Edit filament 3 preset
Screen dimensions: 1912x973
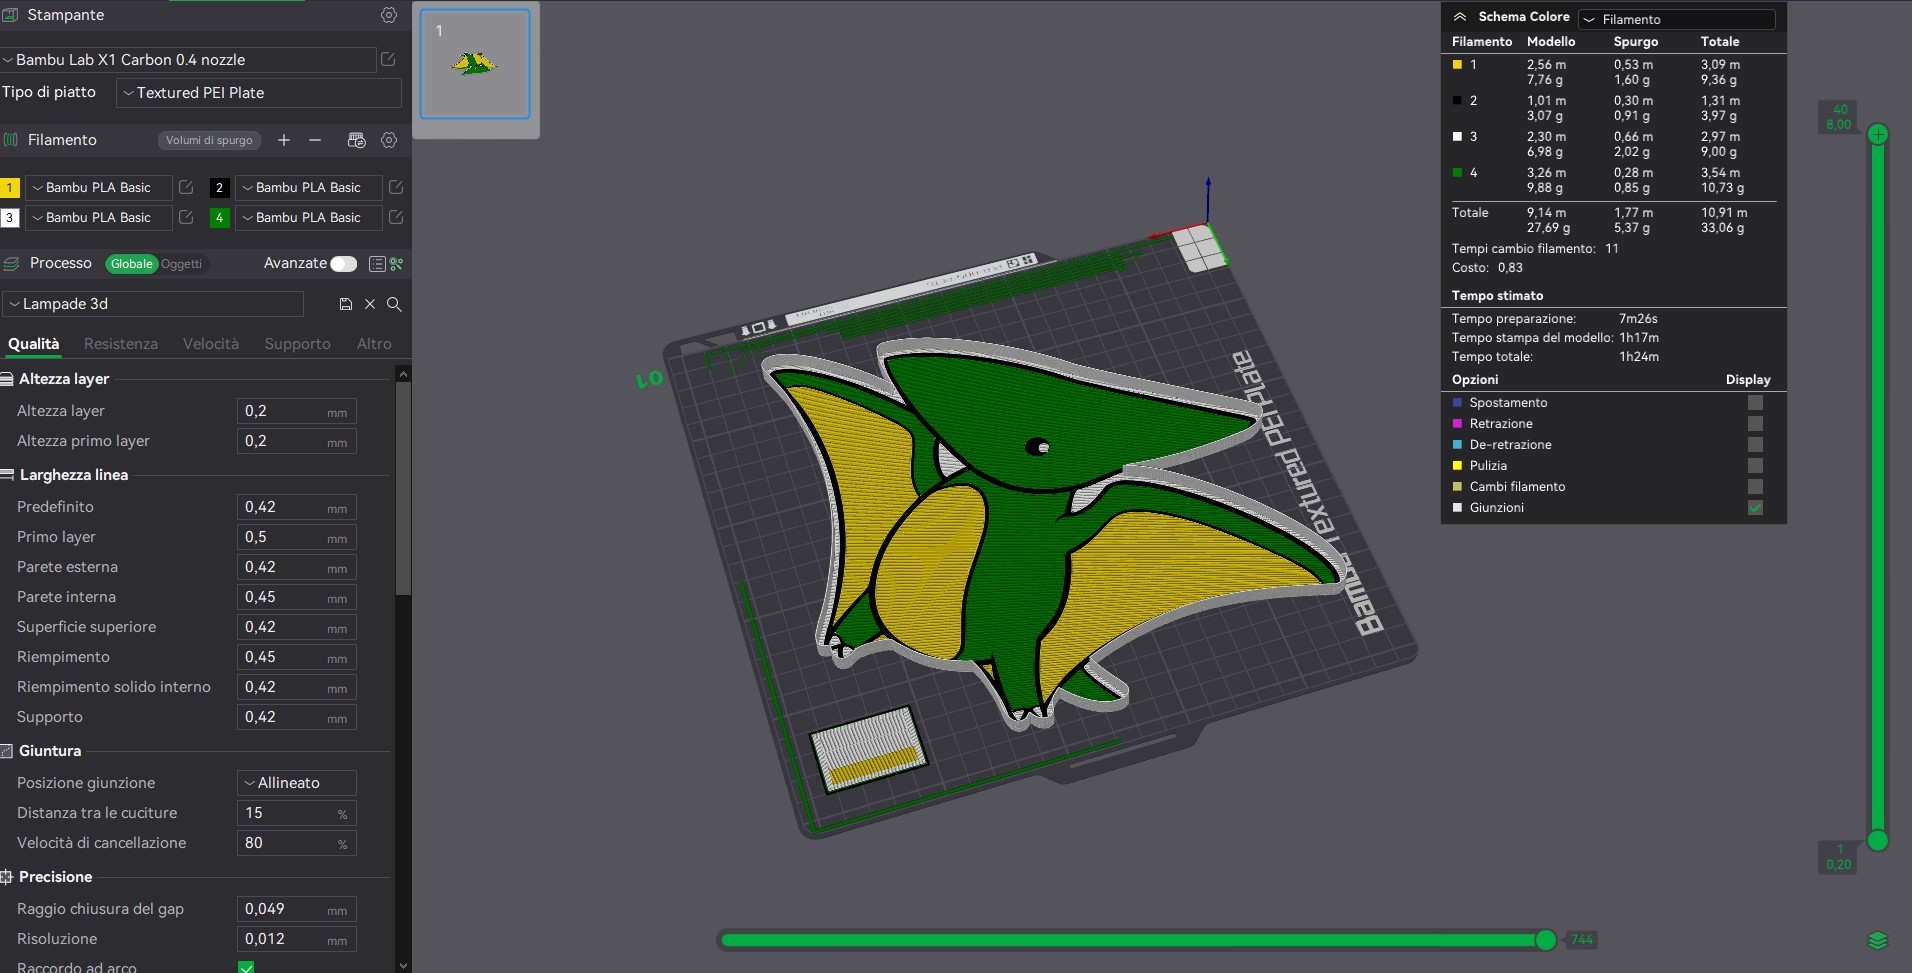(x=186, y=217)
